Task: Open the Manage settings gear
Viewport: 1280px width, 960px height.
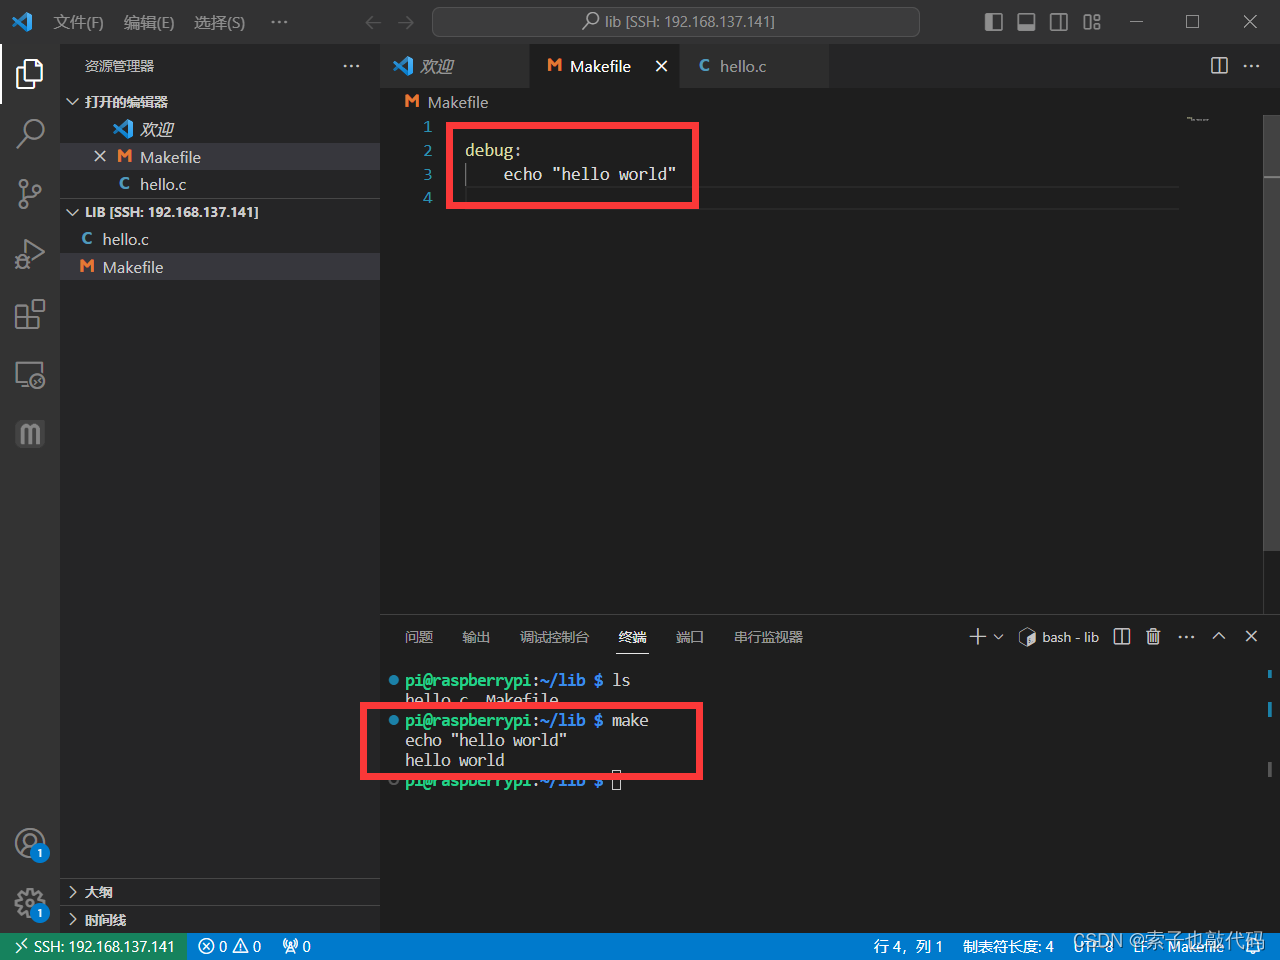Action: tap(30, 905)
